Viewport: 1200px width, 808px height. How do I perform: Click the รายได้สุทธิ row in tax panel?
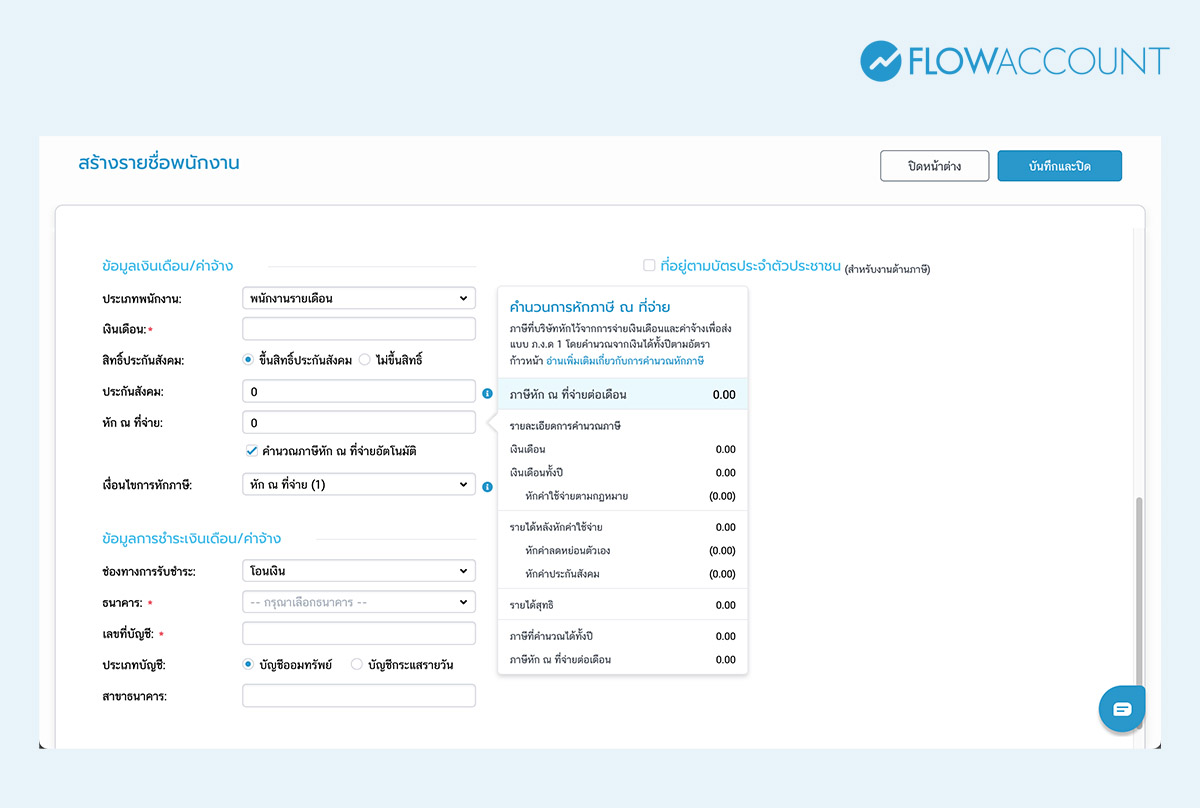click(622, 605)
